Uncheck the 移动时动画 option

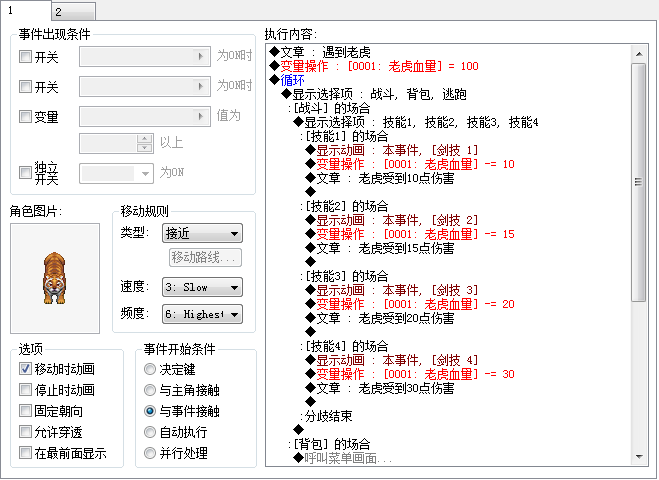[x=25, y=369]
